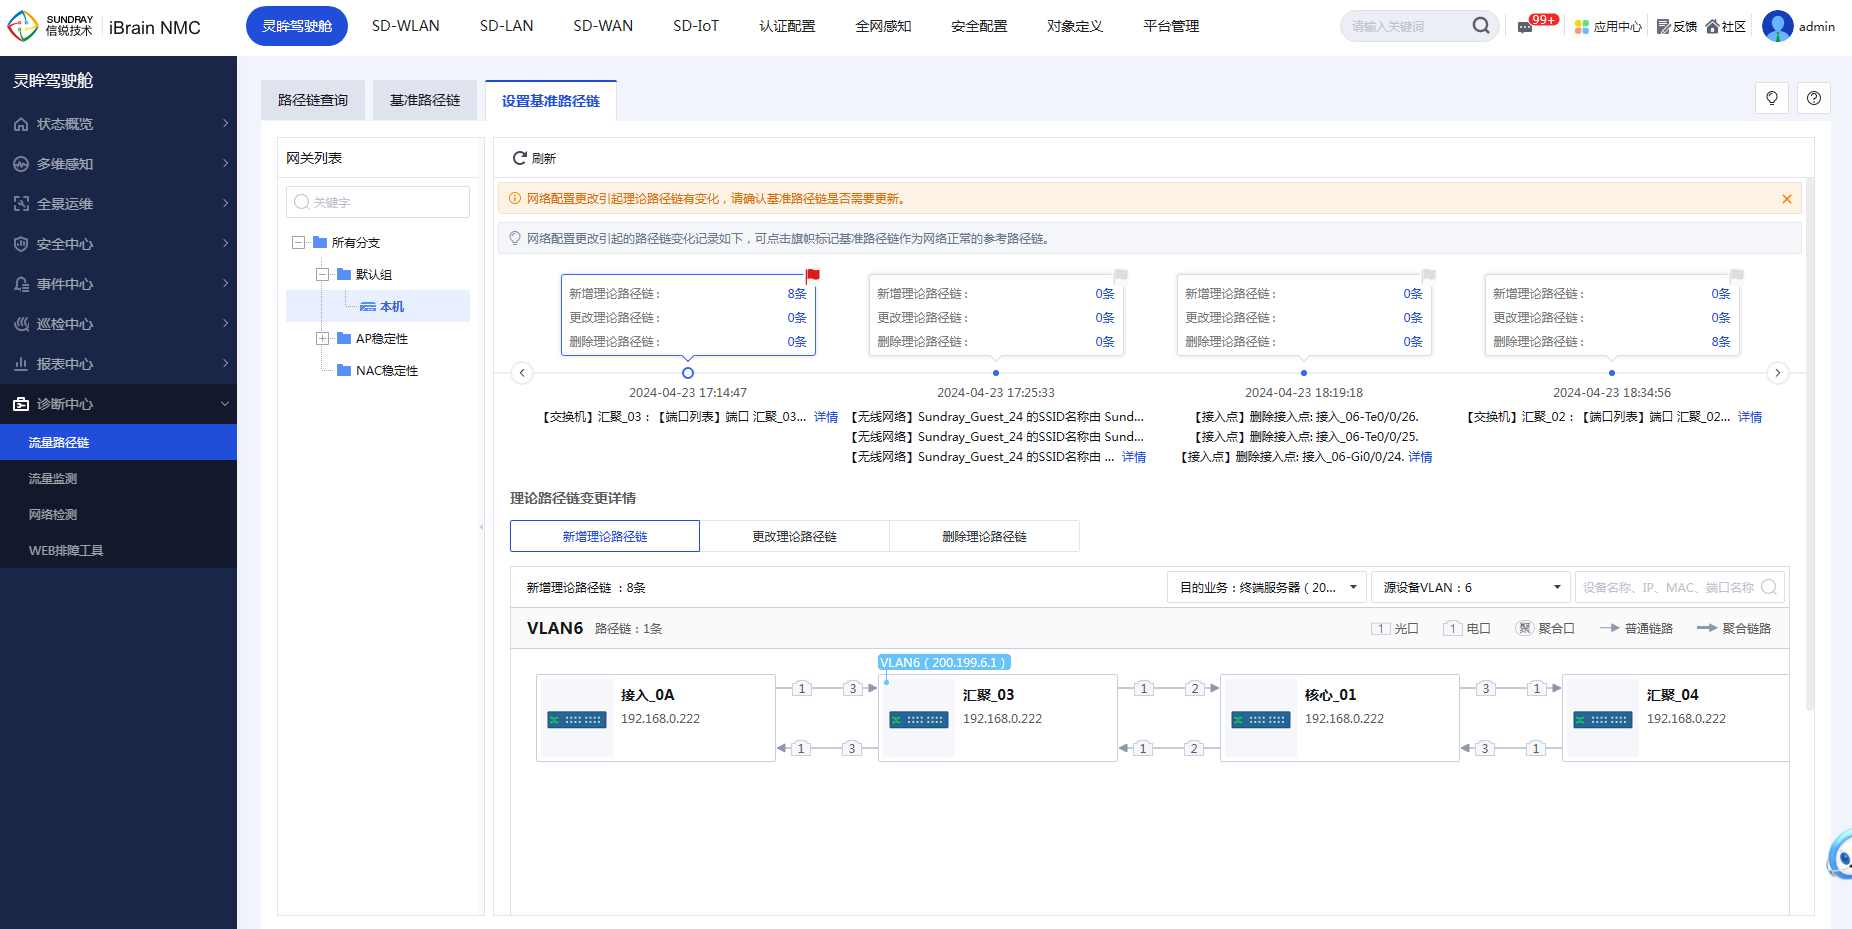This screenshot has width=1852, height=929.
Task: Flag the 17:25:33 change card as baseline
Action: tap(1121, 275)
